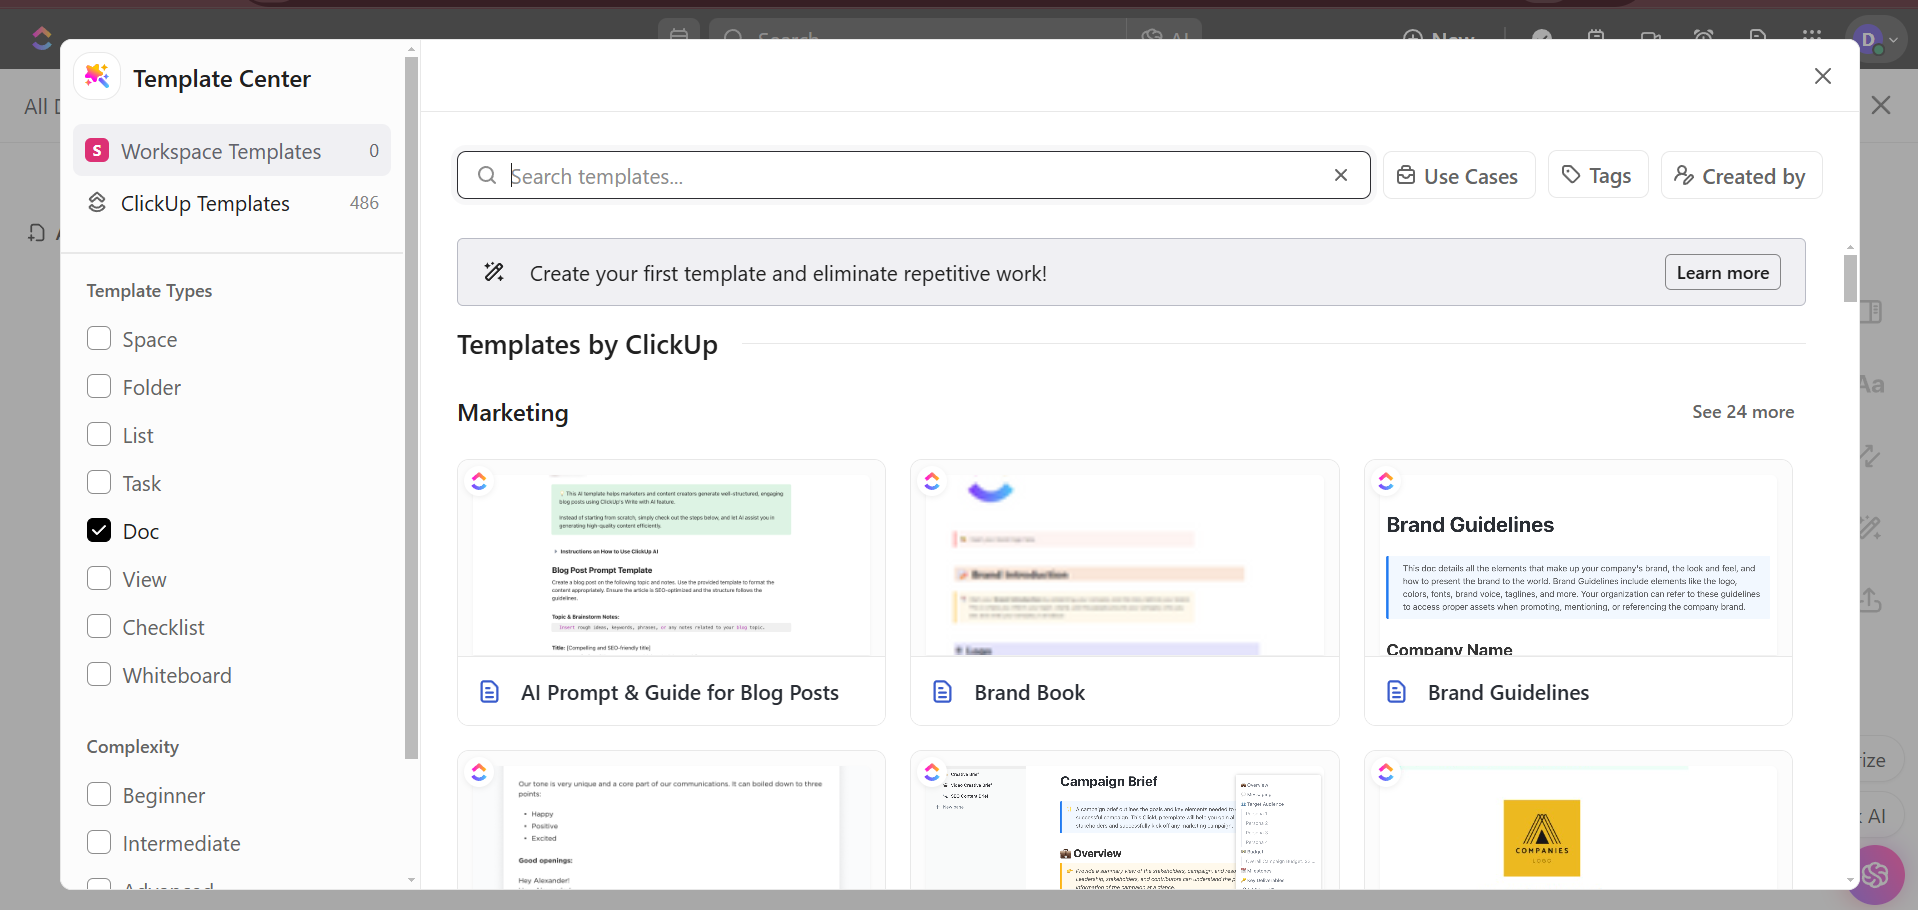The image size is (1918, 910).
Task: Click the Marketing section heading
Action: [513, 413]
